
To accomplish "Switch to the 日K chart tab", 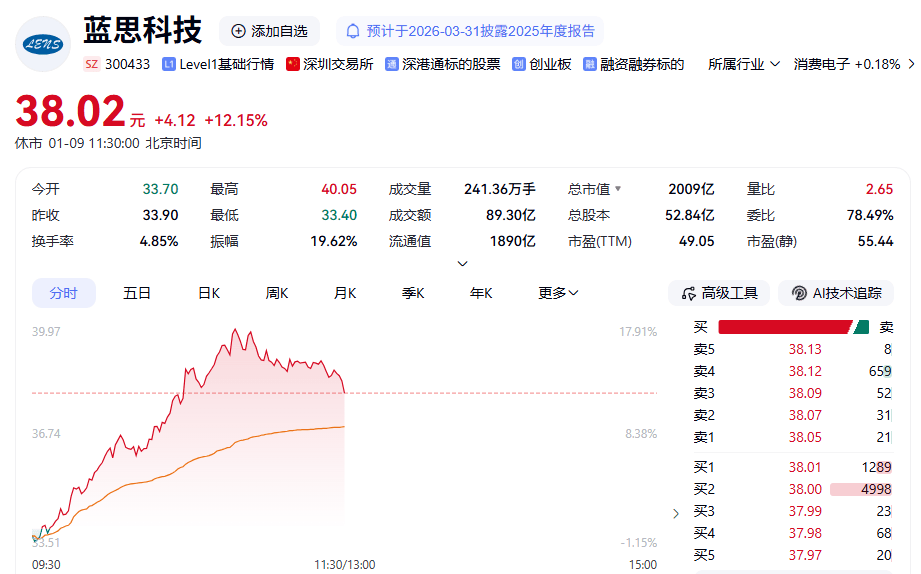I will 208,293.
